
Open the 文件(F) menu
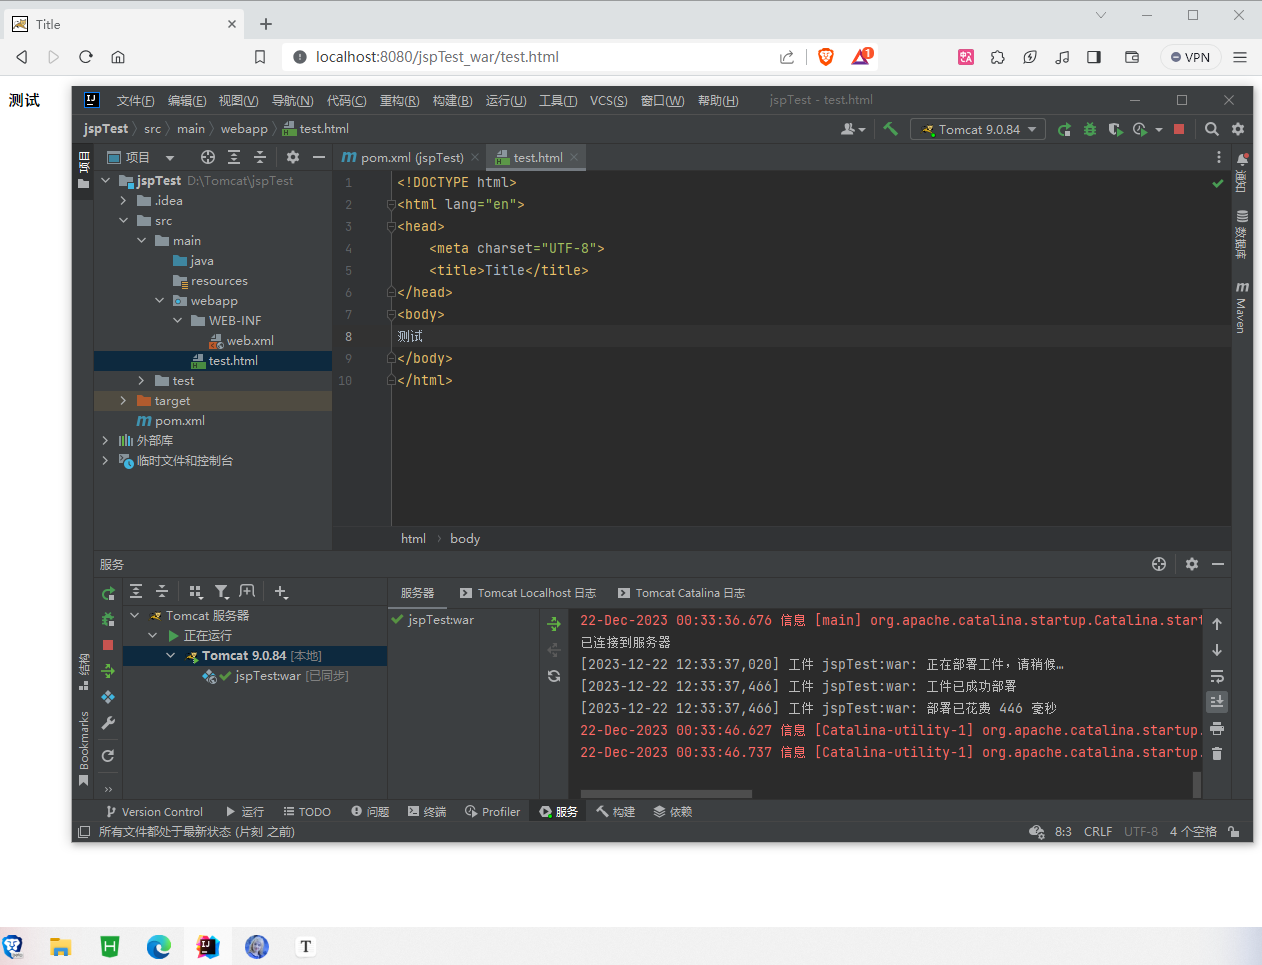[x=135, y=100]
